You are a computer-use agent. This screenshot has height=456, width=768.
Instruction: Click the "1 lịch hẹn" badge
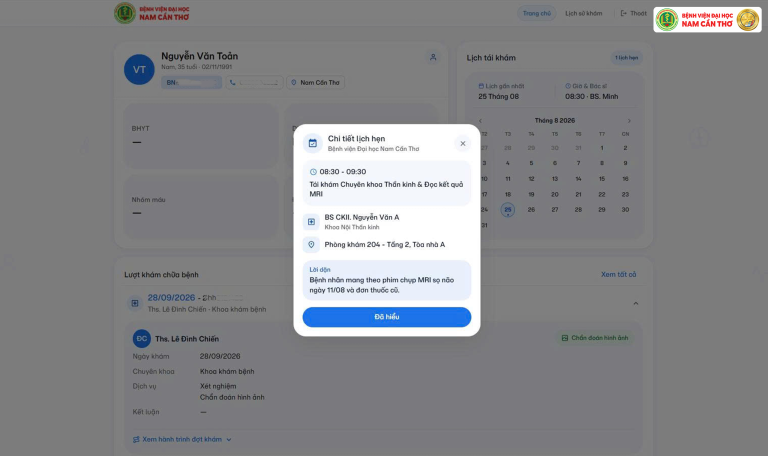coord(626,58)
